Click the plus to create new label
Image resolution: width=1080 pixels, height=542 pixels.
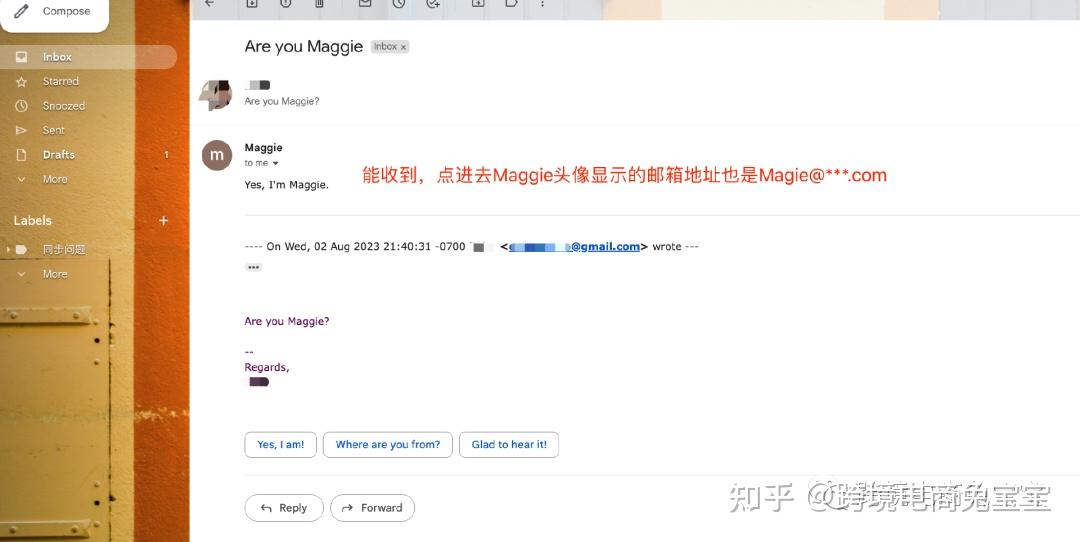164,221
